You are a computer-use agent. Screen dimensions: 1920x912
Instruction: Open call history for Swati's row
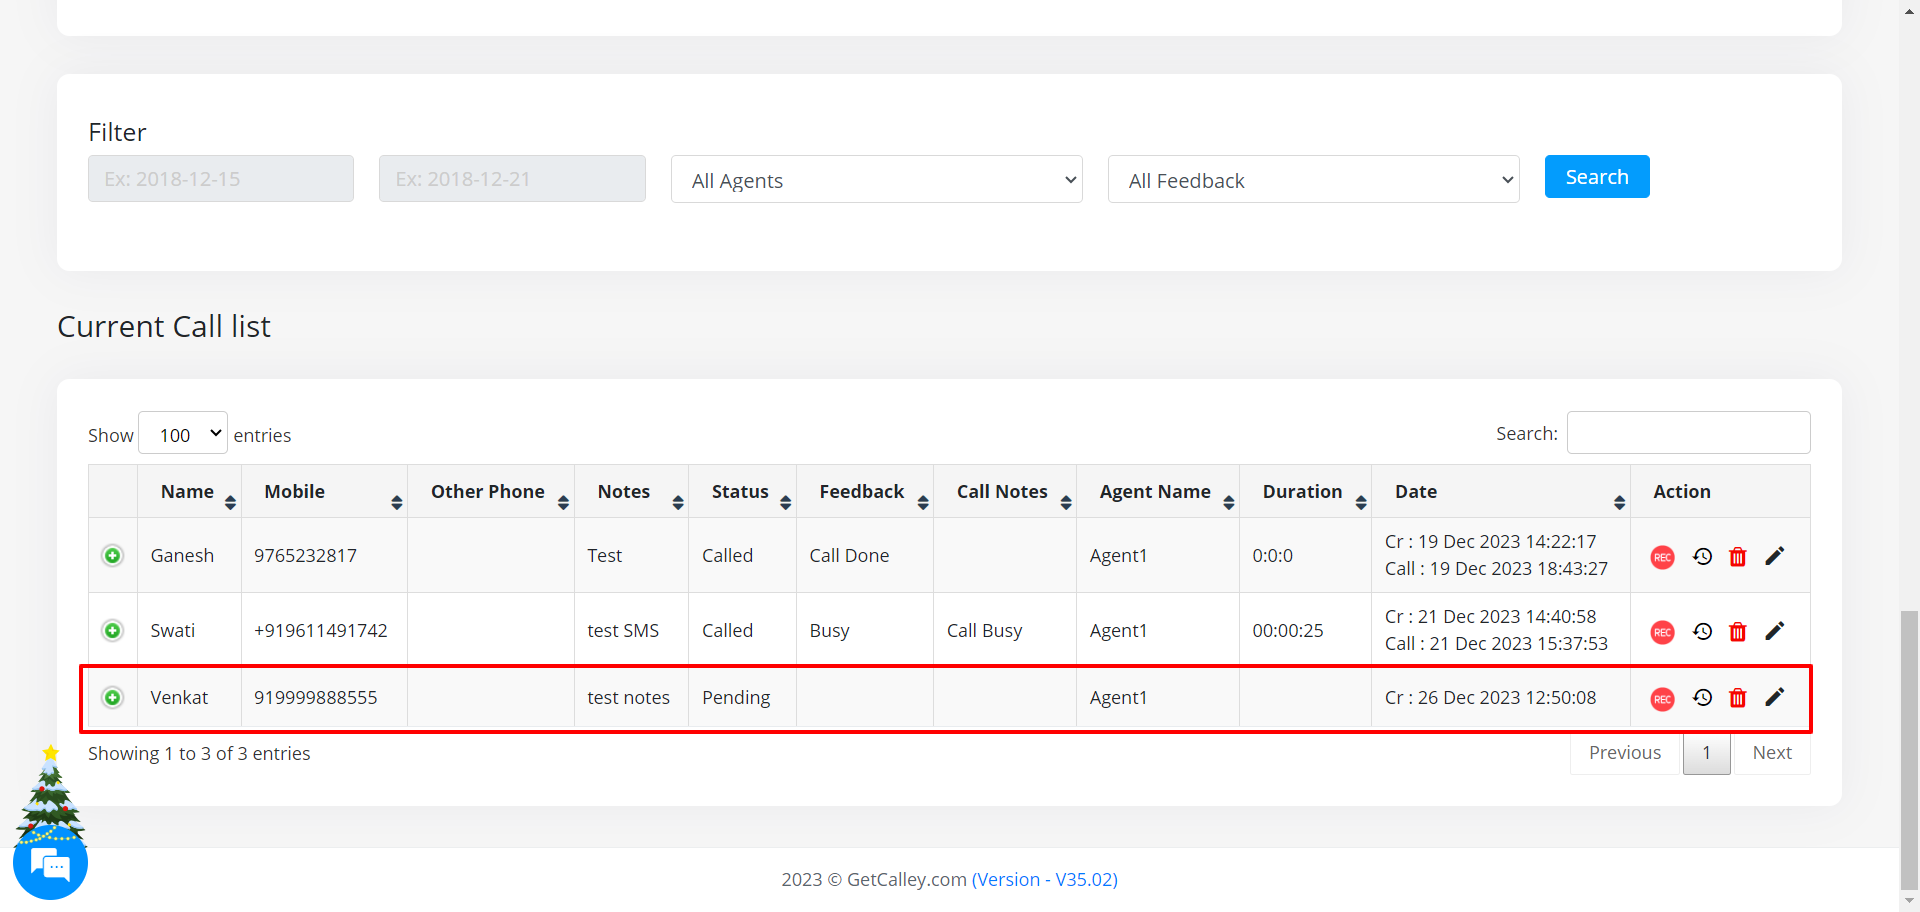click(1702, 631)
